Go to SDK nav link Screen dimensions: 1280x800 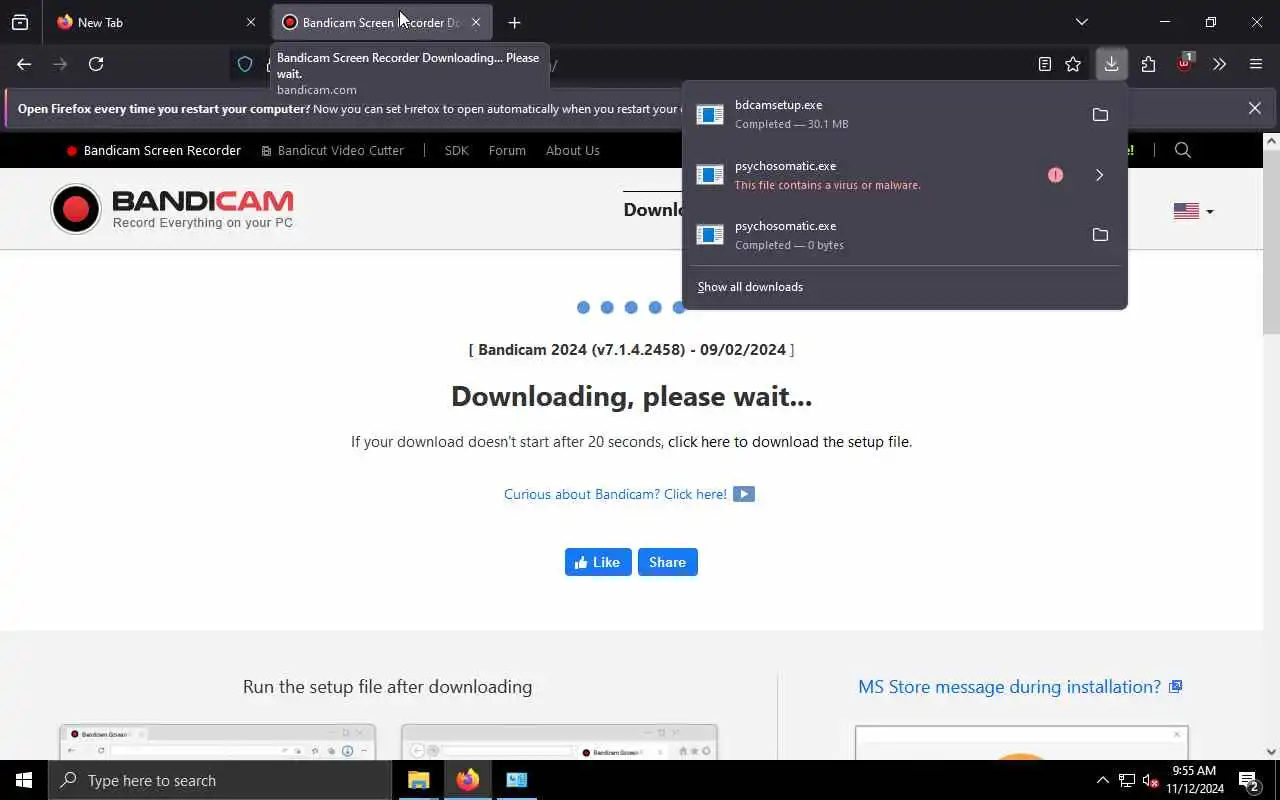pyautogui.click(x=456, y=151)
